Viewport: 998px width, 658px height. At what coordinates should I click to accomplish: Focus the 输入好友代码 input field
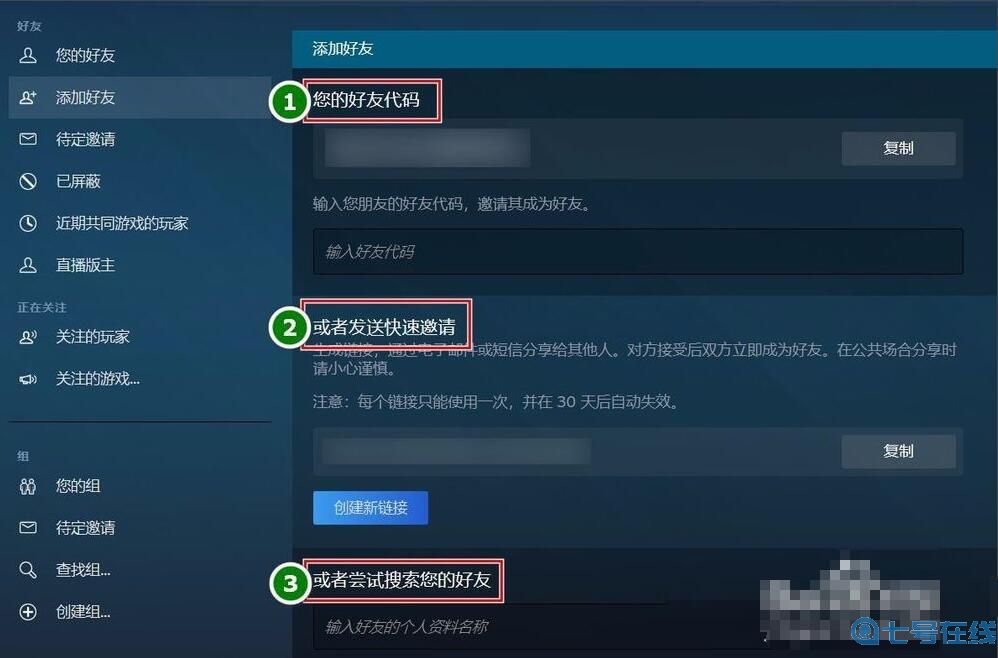click(x=638, y=252)
